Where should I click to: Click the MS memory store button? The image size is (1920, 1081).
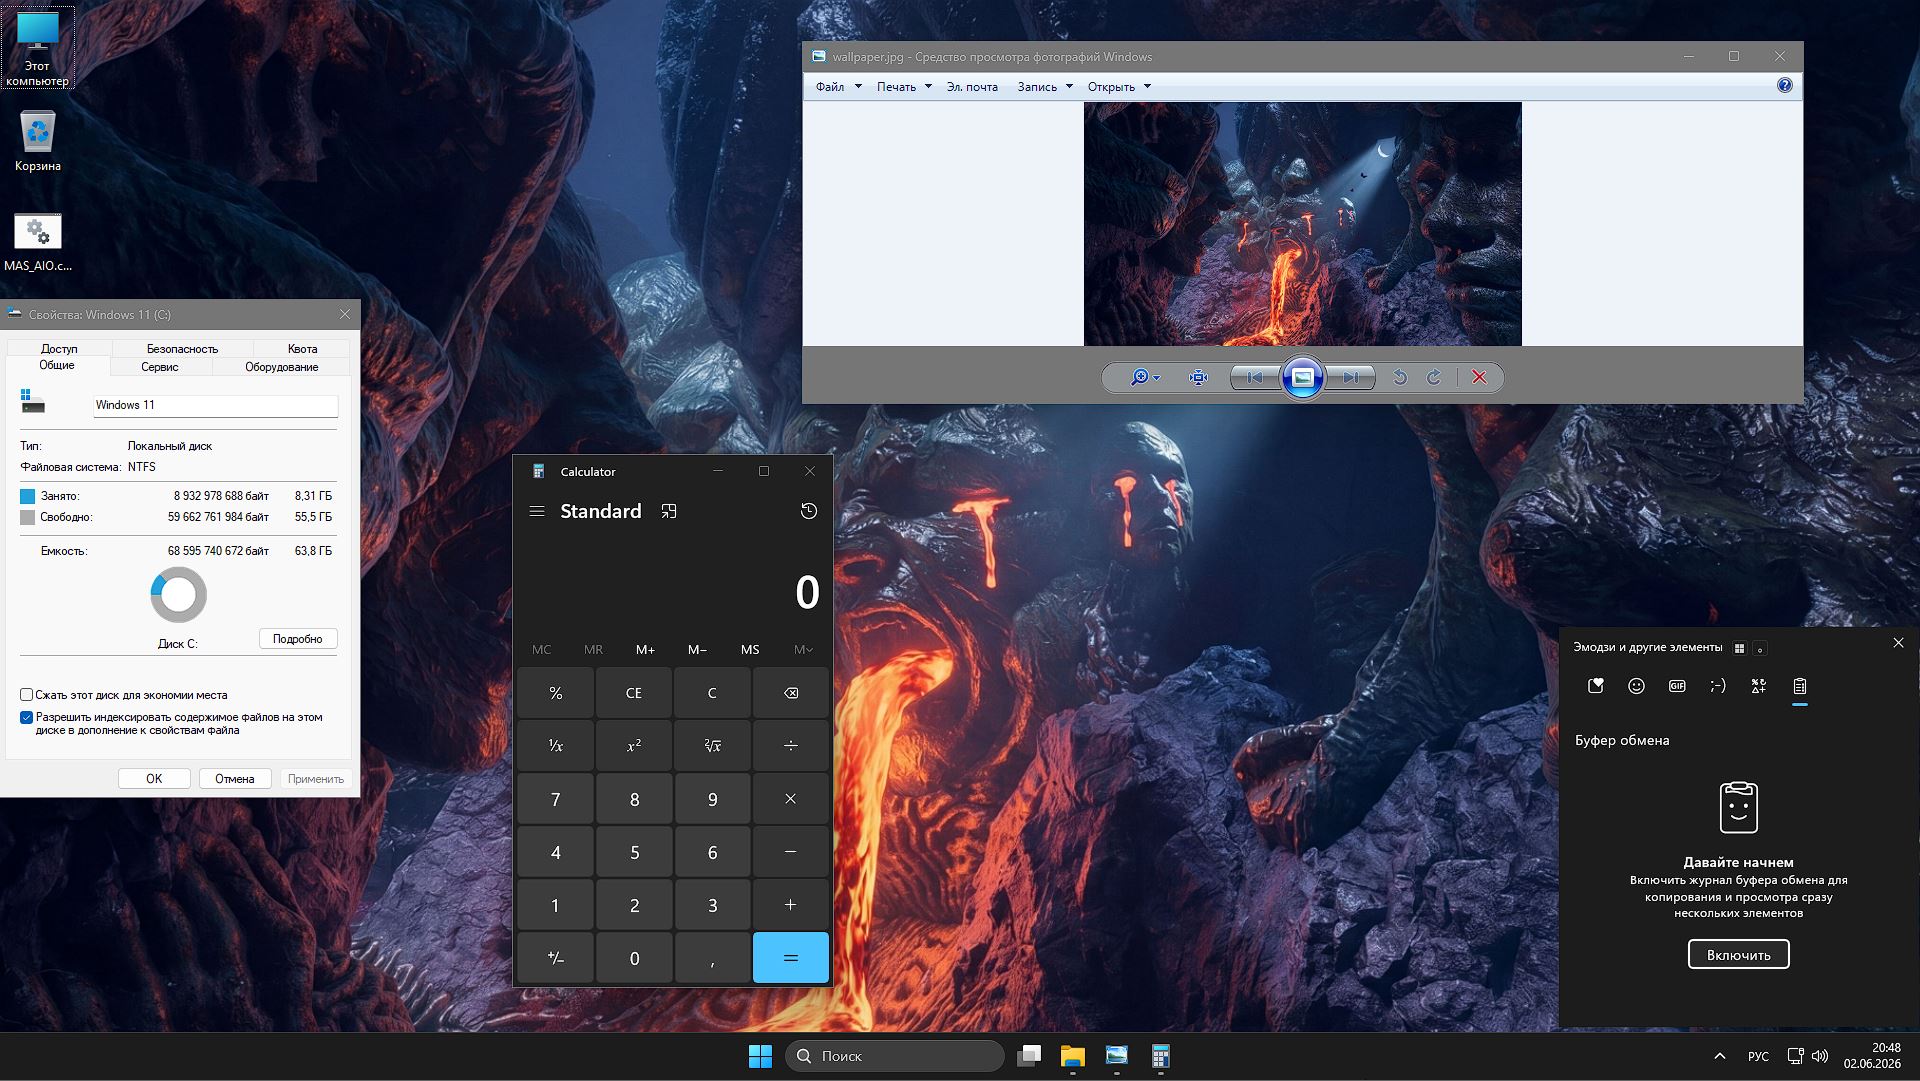[750, 650]
